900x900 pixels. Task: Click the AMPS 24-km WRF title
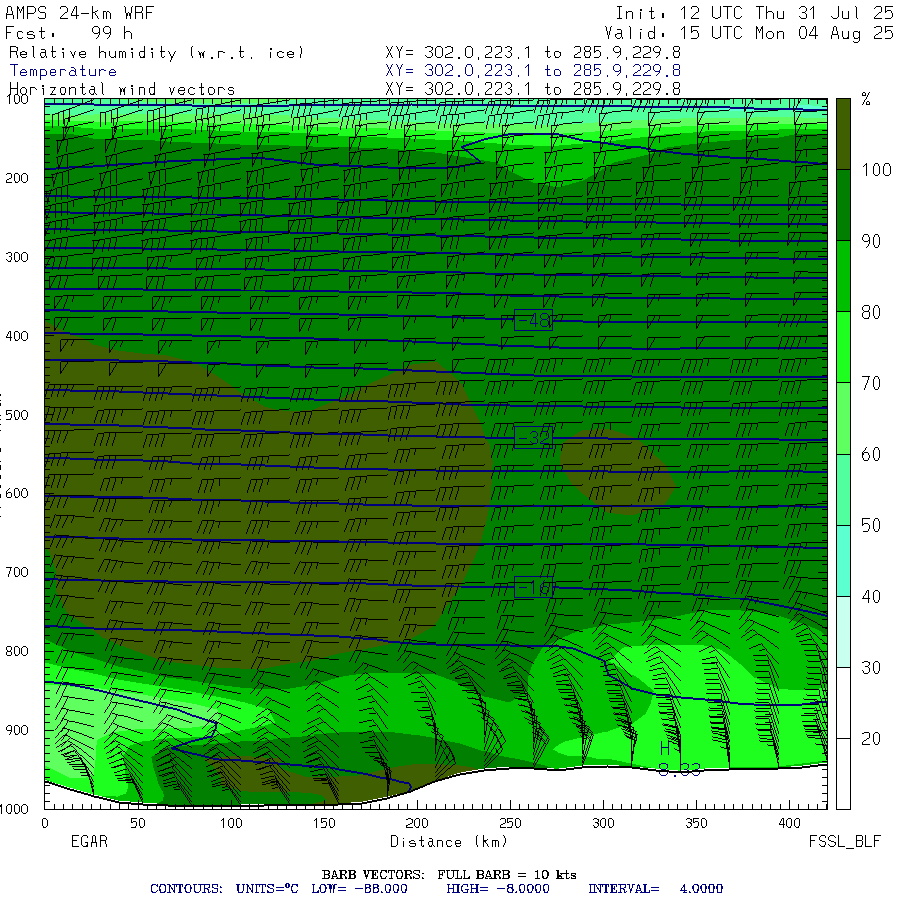tap(79, 13)
